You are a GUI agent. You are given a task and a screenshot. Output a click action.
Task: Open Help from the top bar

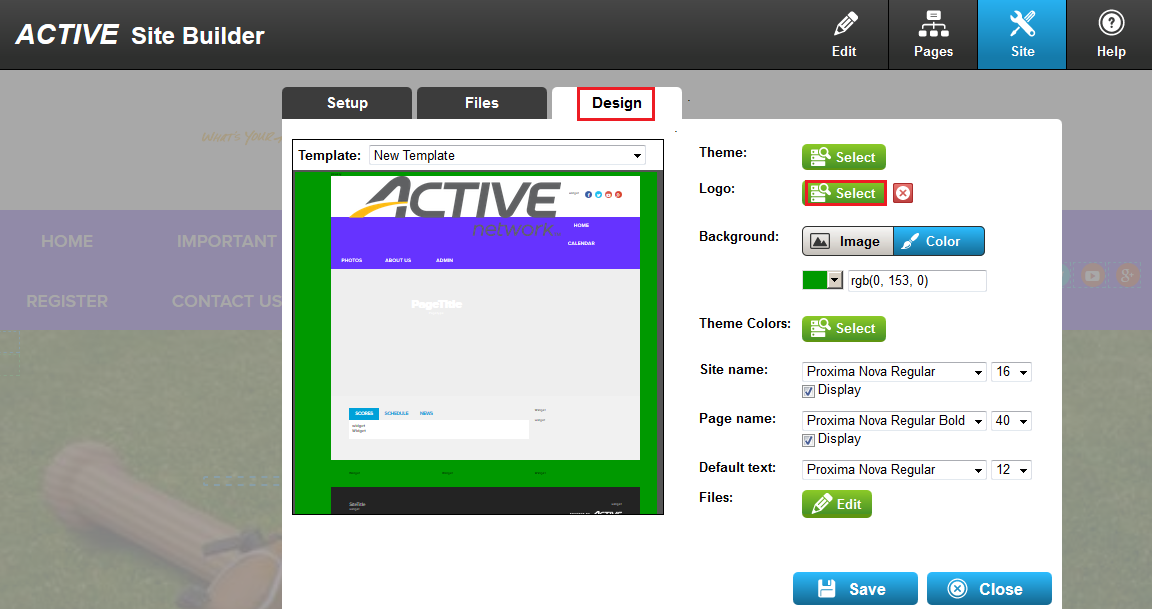(1111, 35)
